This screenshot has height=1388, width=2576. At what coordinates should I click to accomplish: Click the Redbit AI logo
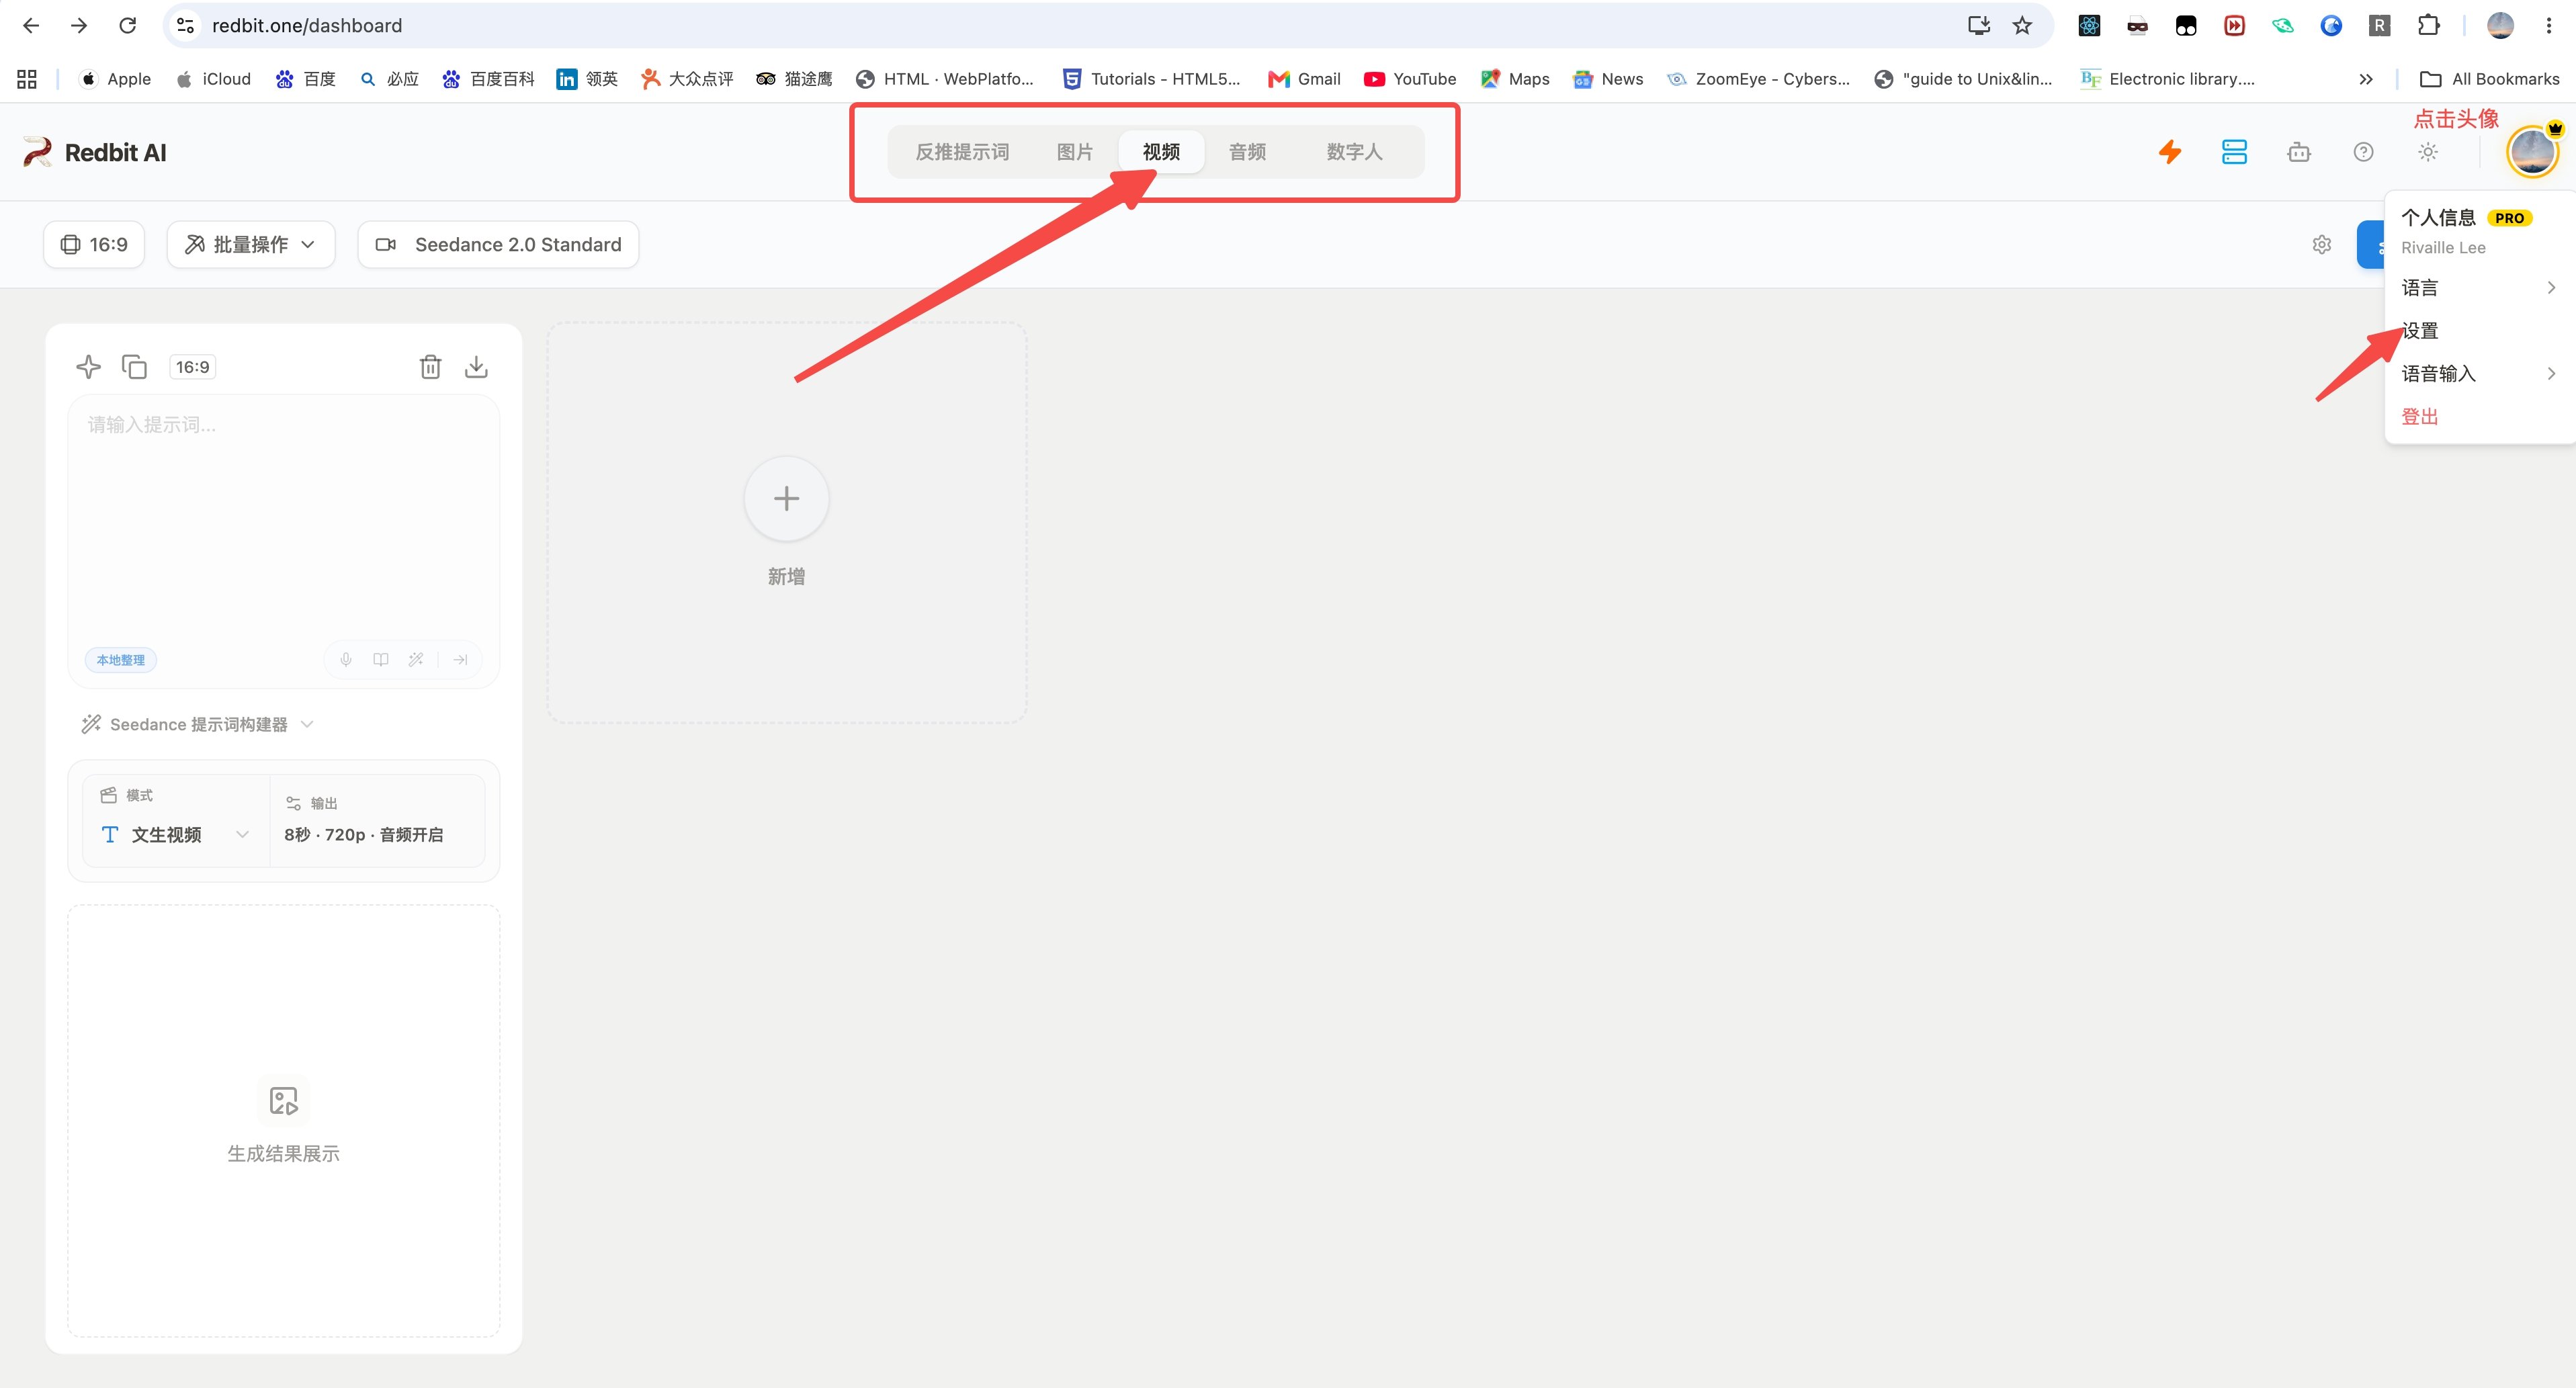[95, 152]
